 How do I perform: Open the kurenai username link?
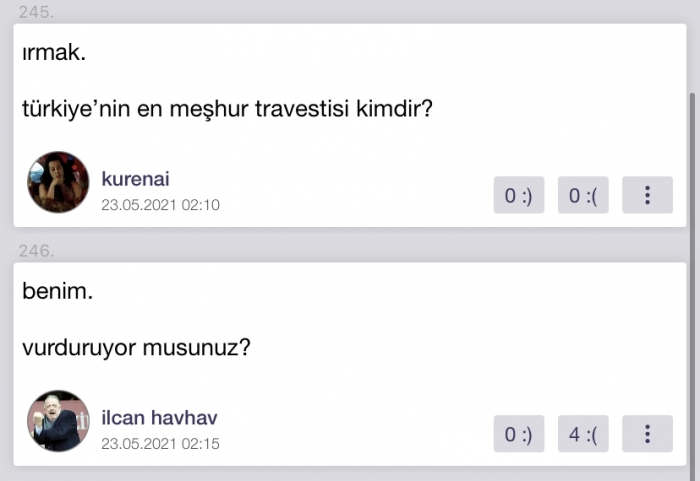tap(135, 179)
